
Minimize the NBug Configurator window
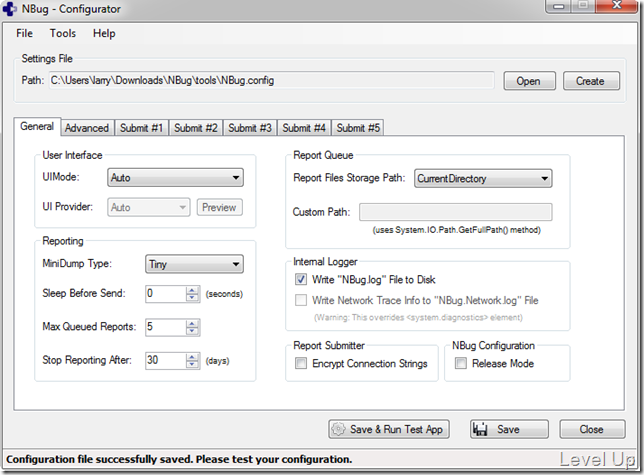[558, 6]
